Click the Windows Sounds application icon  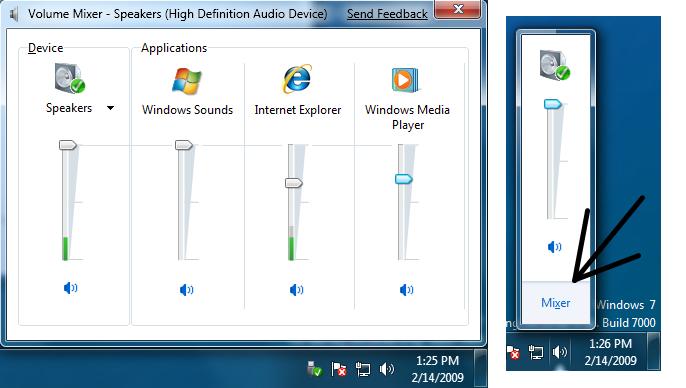tap(187, 81)
